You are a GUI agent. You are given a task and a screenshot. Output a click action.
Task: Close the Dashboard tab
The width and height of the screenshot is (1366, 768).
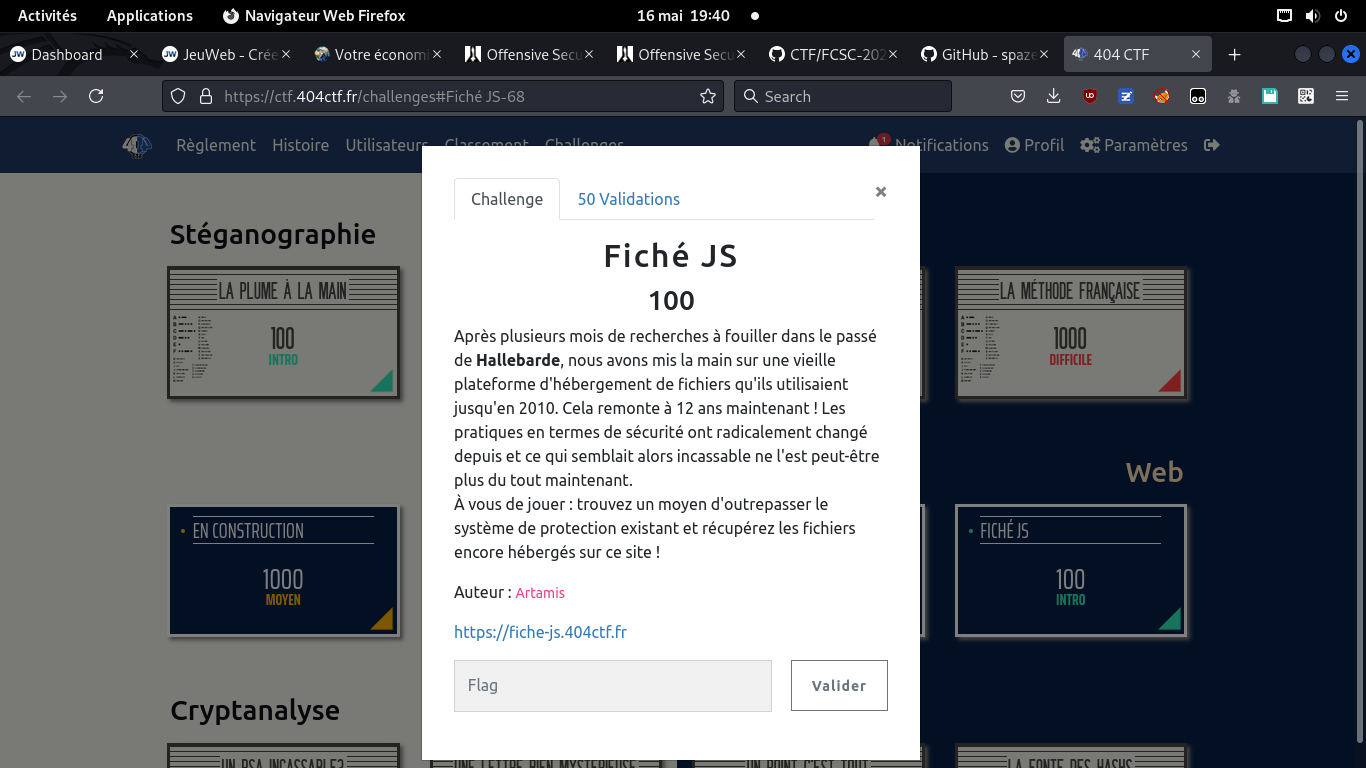[x=134, y=54]
